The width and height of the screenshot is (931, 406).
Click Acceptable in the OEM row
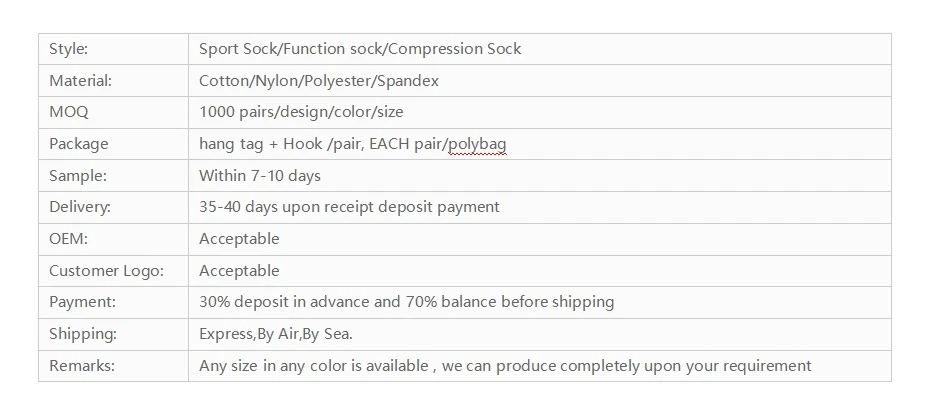[x=239, y=239]
